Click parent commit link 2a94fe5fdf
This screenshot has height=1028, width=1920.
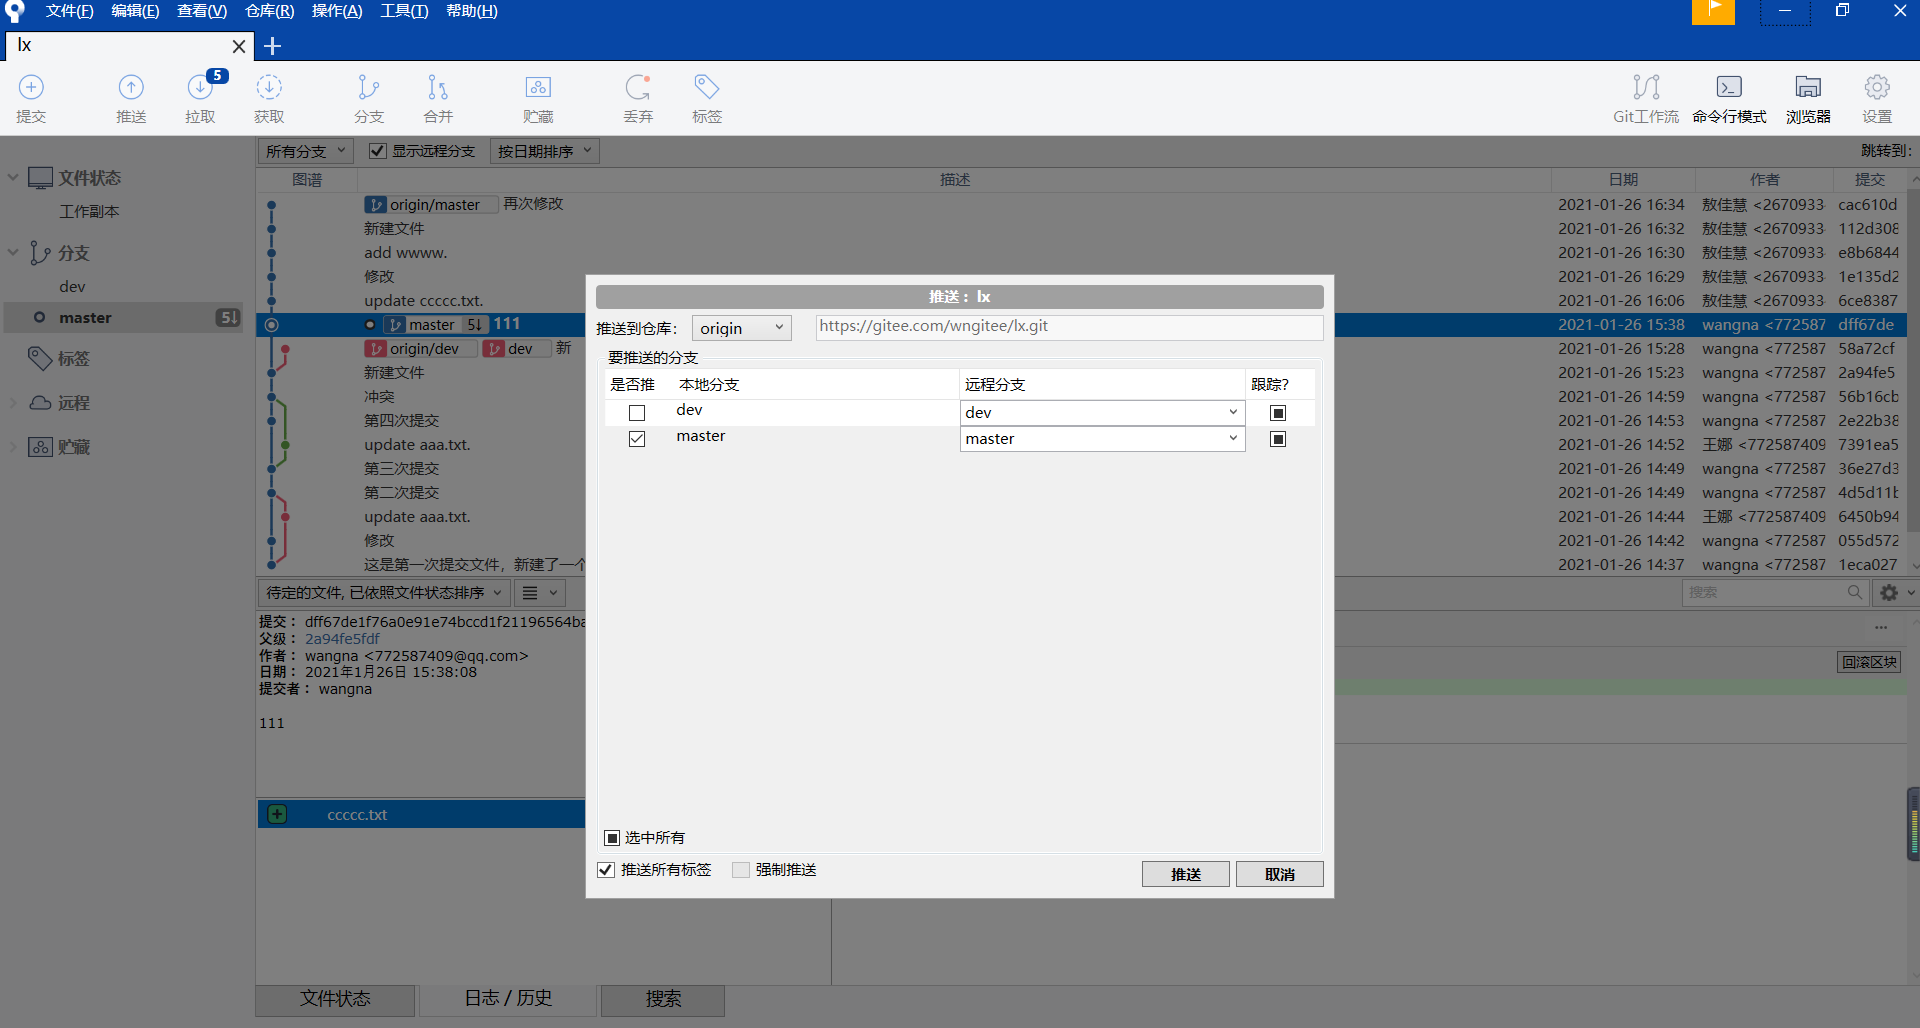pyautogui.click(x=342, y=639)
